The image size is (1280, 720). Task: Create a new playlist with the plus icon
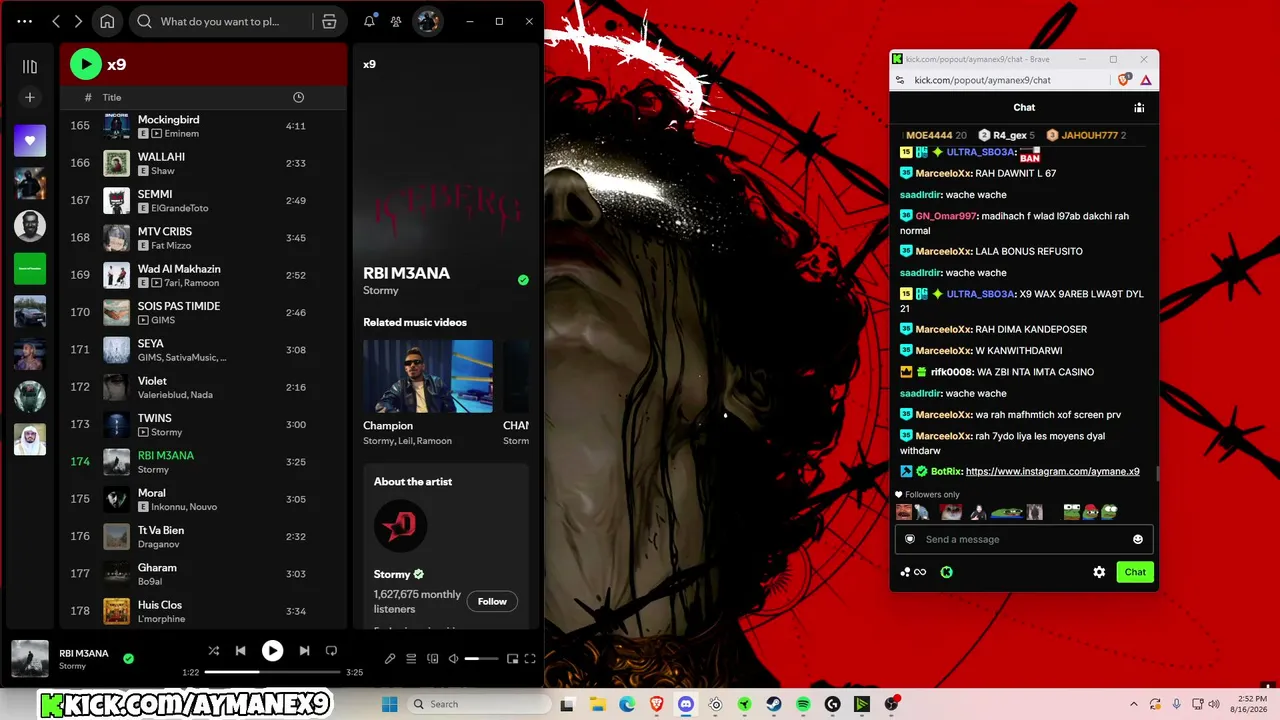click(30, 98)
